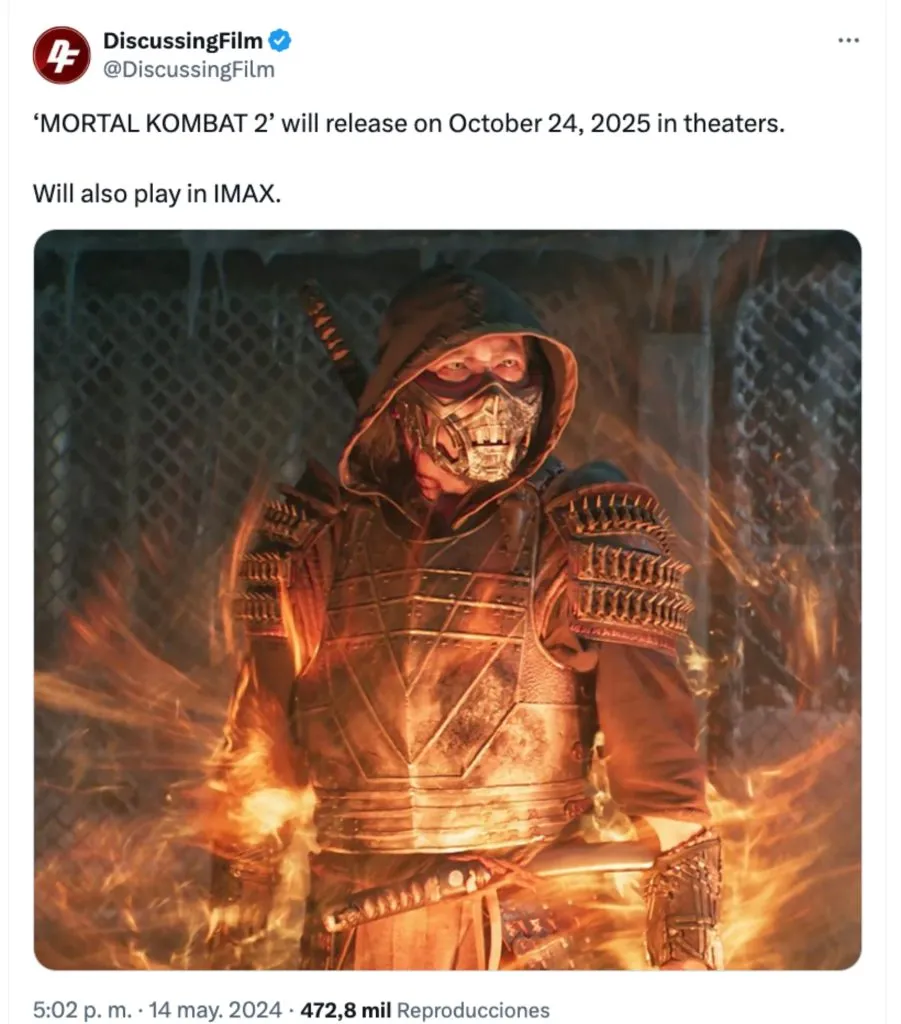This screenshot has height=1024, width=901.
Task: Open the Mortal Kombat 2 image
Action: click(447, 600)
